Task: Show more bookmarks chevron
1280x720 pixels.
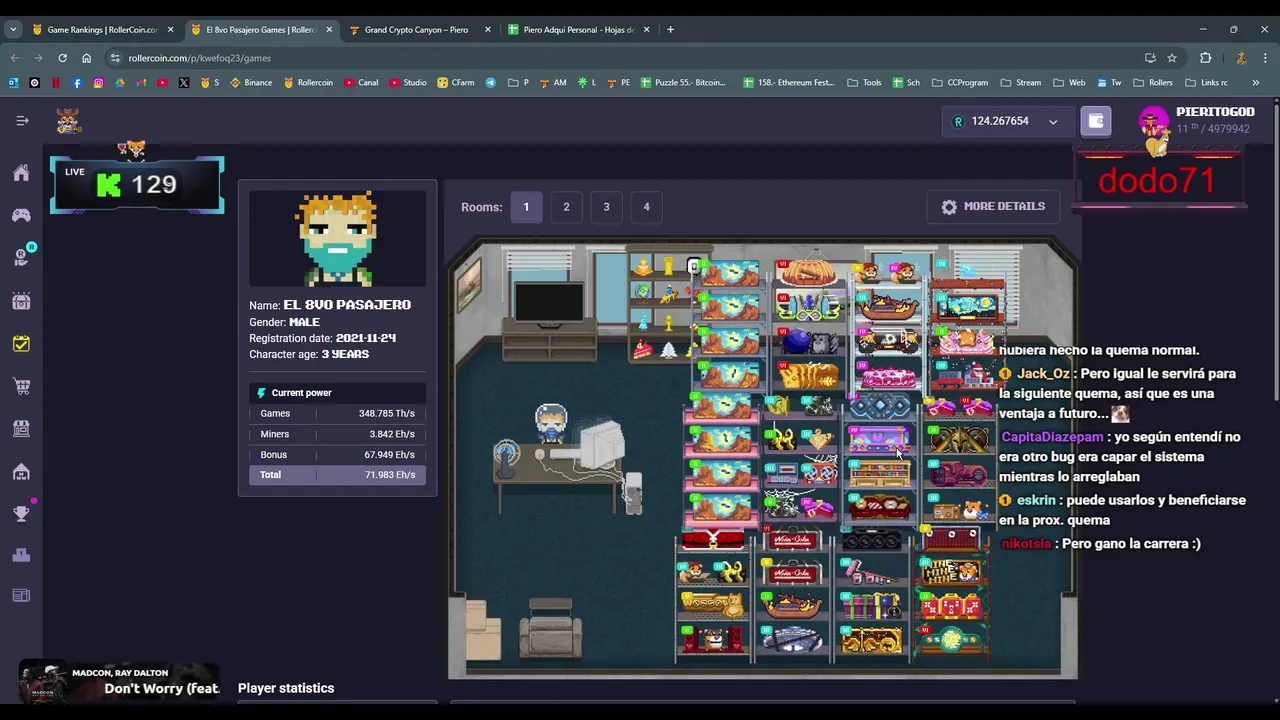Action: pyautogui.click(x=1256, y=83)
